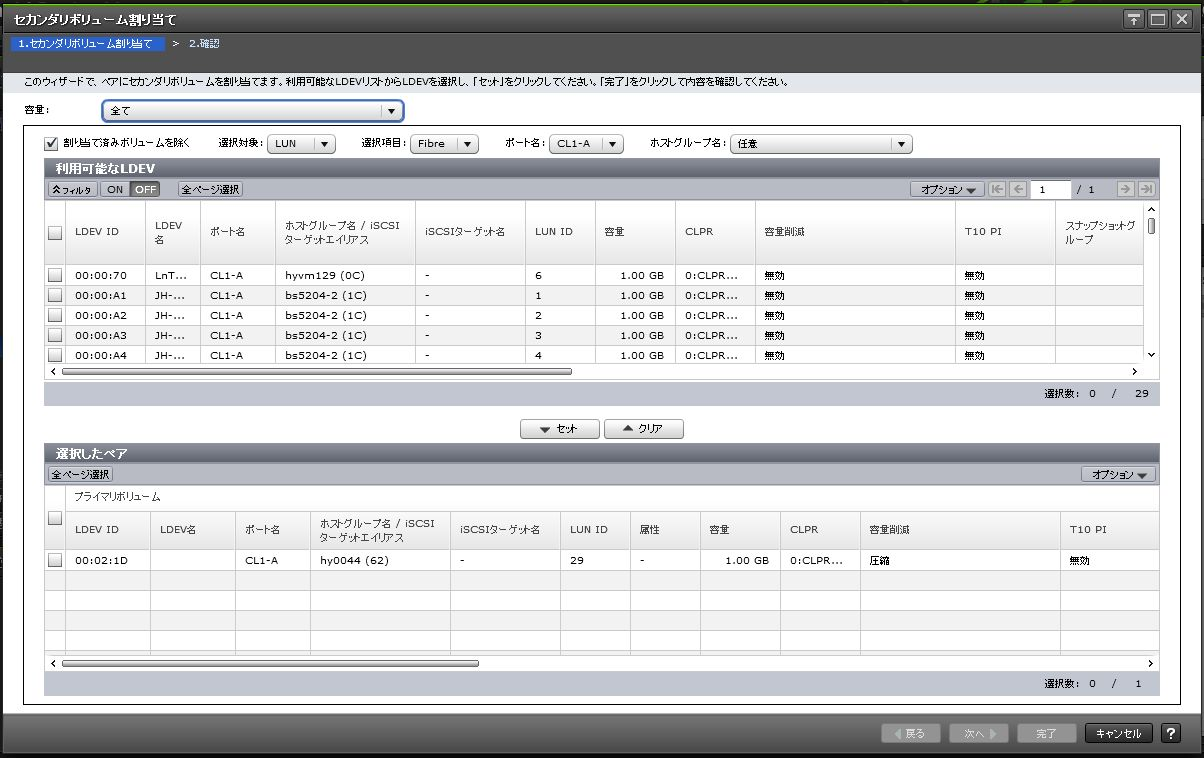Go to next page of LDEV list
1204x758 pixels.
[1125, 189]
